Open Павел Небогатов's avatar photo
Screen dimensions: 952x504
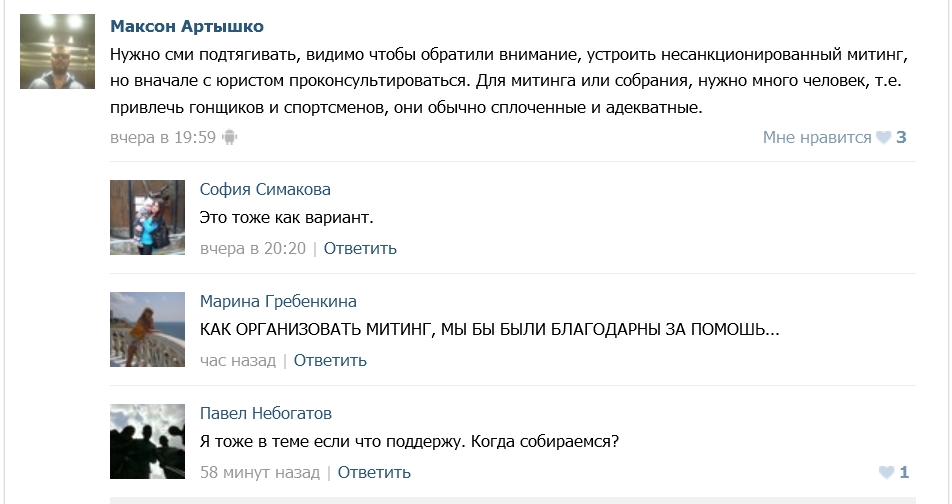(148, 441)
